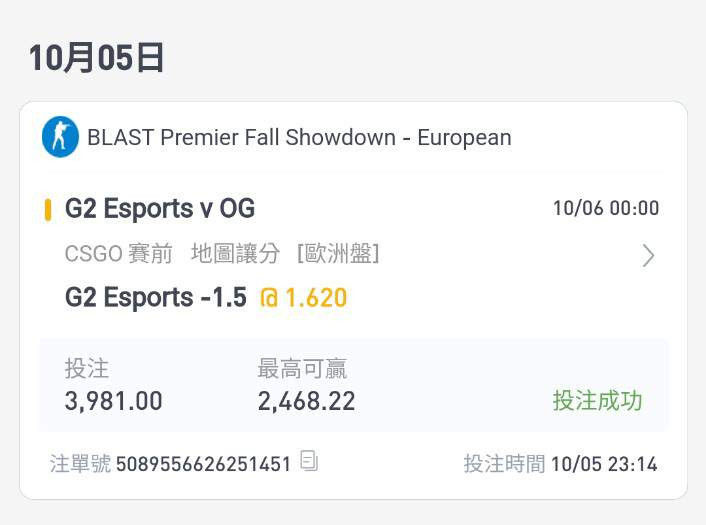Select bet number 5089556626251451
The image size is (706, 525).
[204, 464]
